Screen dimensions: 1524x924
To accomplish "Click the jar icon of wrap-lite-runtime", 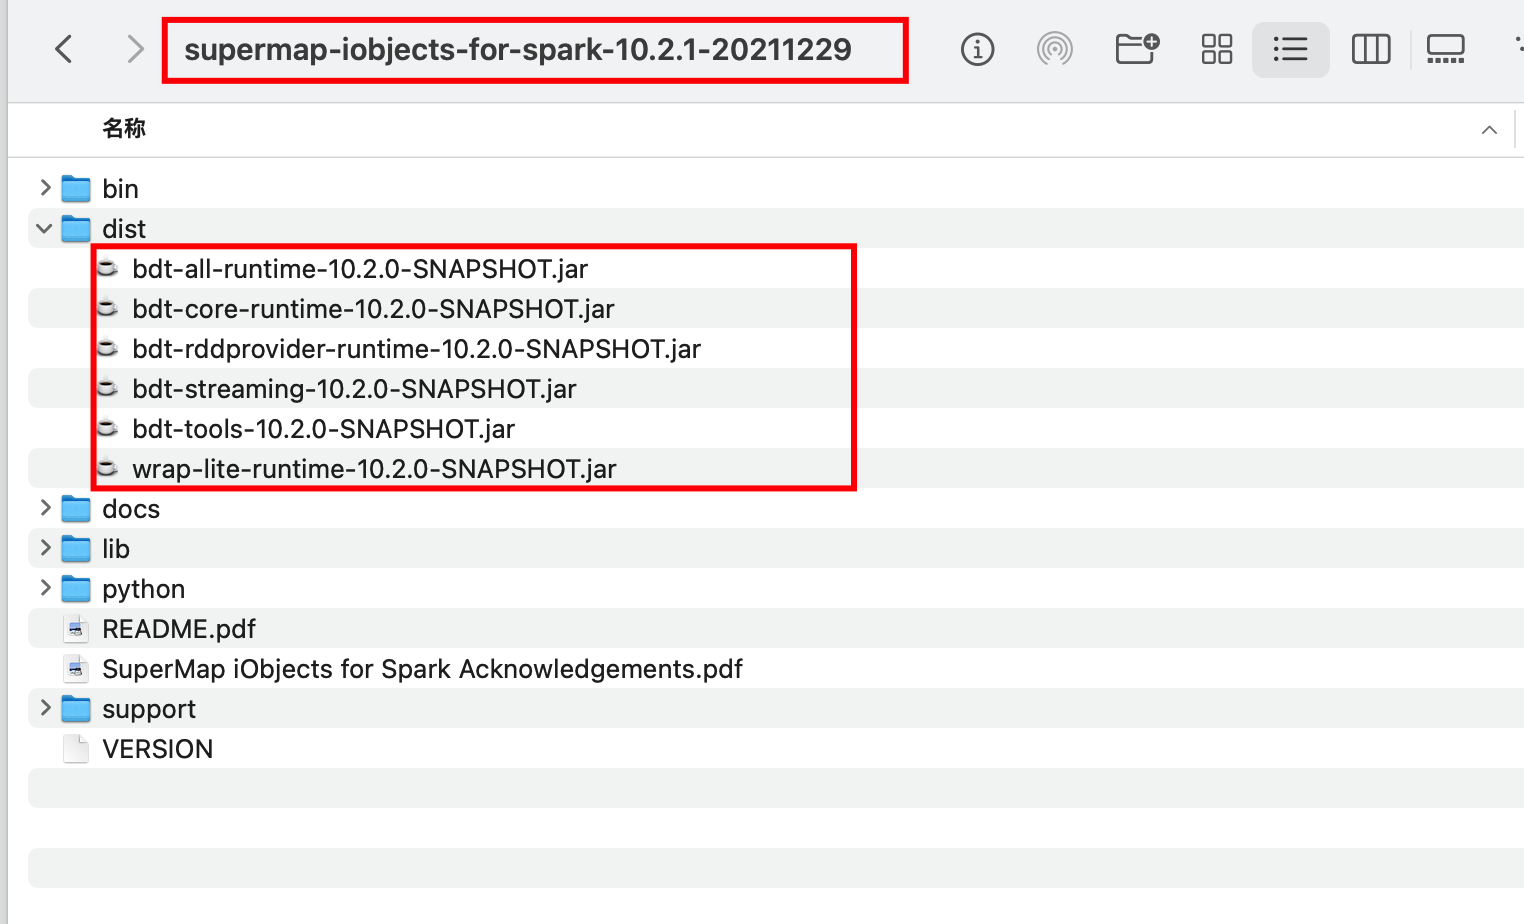I will 107,468.
